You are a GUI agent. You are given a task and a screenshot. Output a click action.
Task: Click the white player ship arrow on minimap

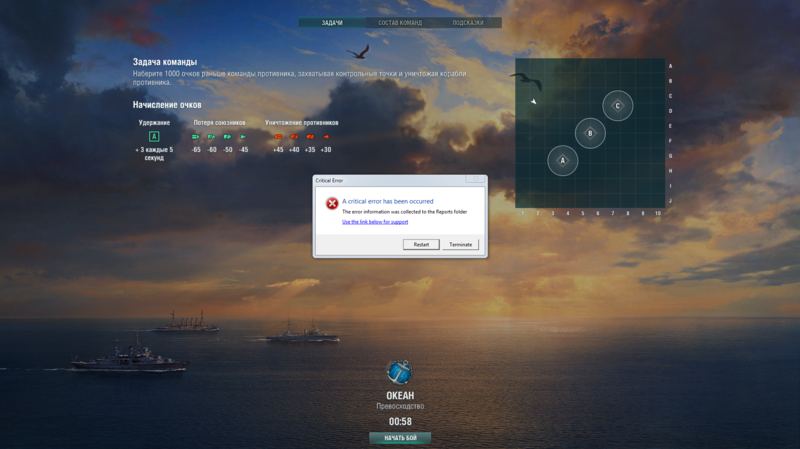533,102
